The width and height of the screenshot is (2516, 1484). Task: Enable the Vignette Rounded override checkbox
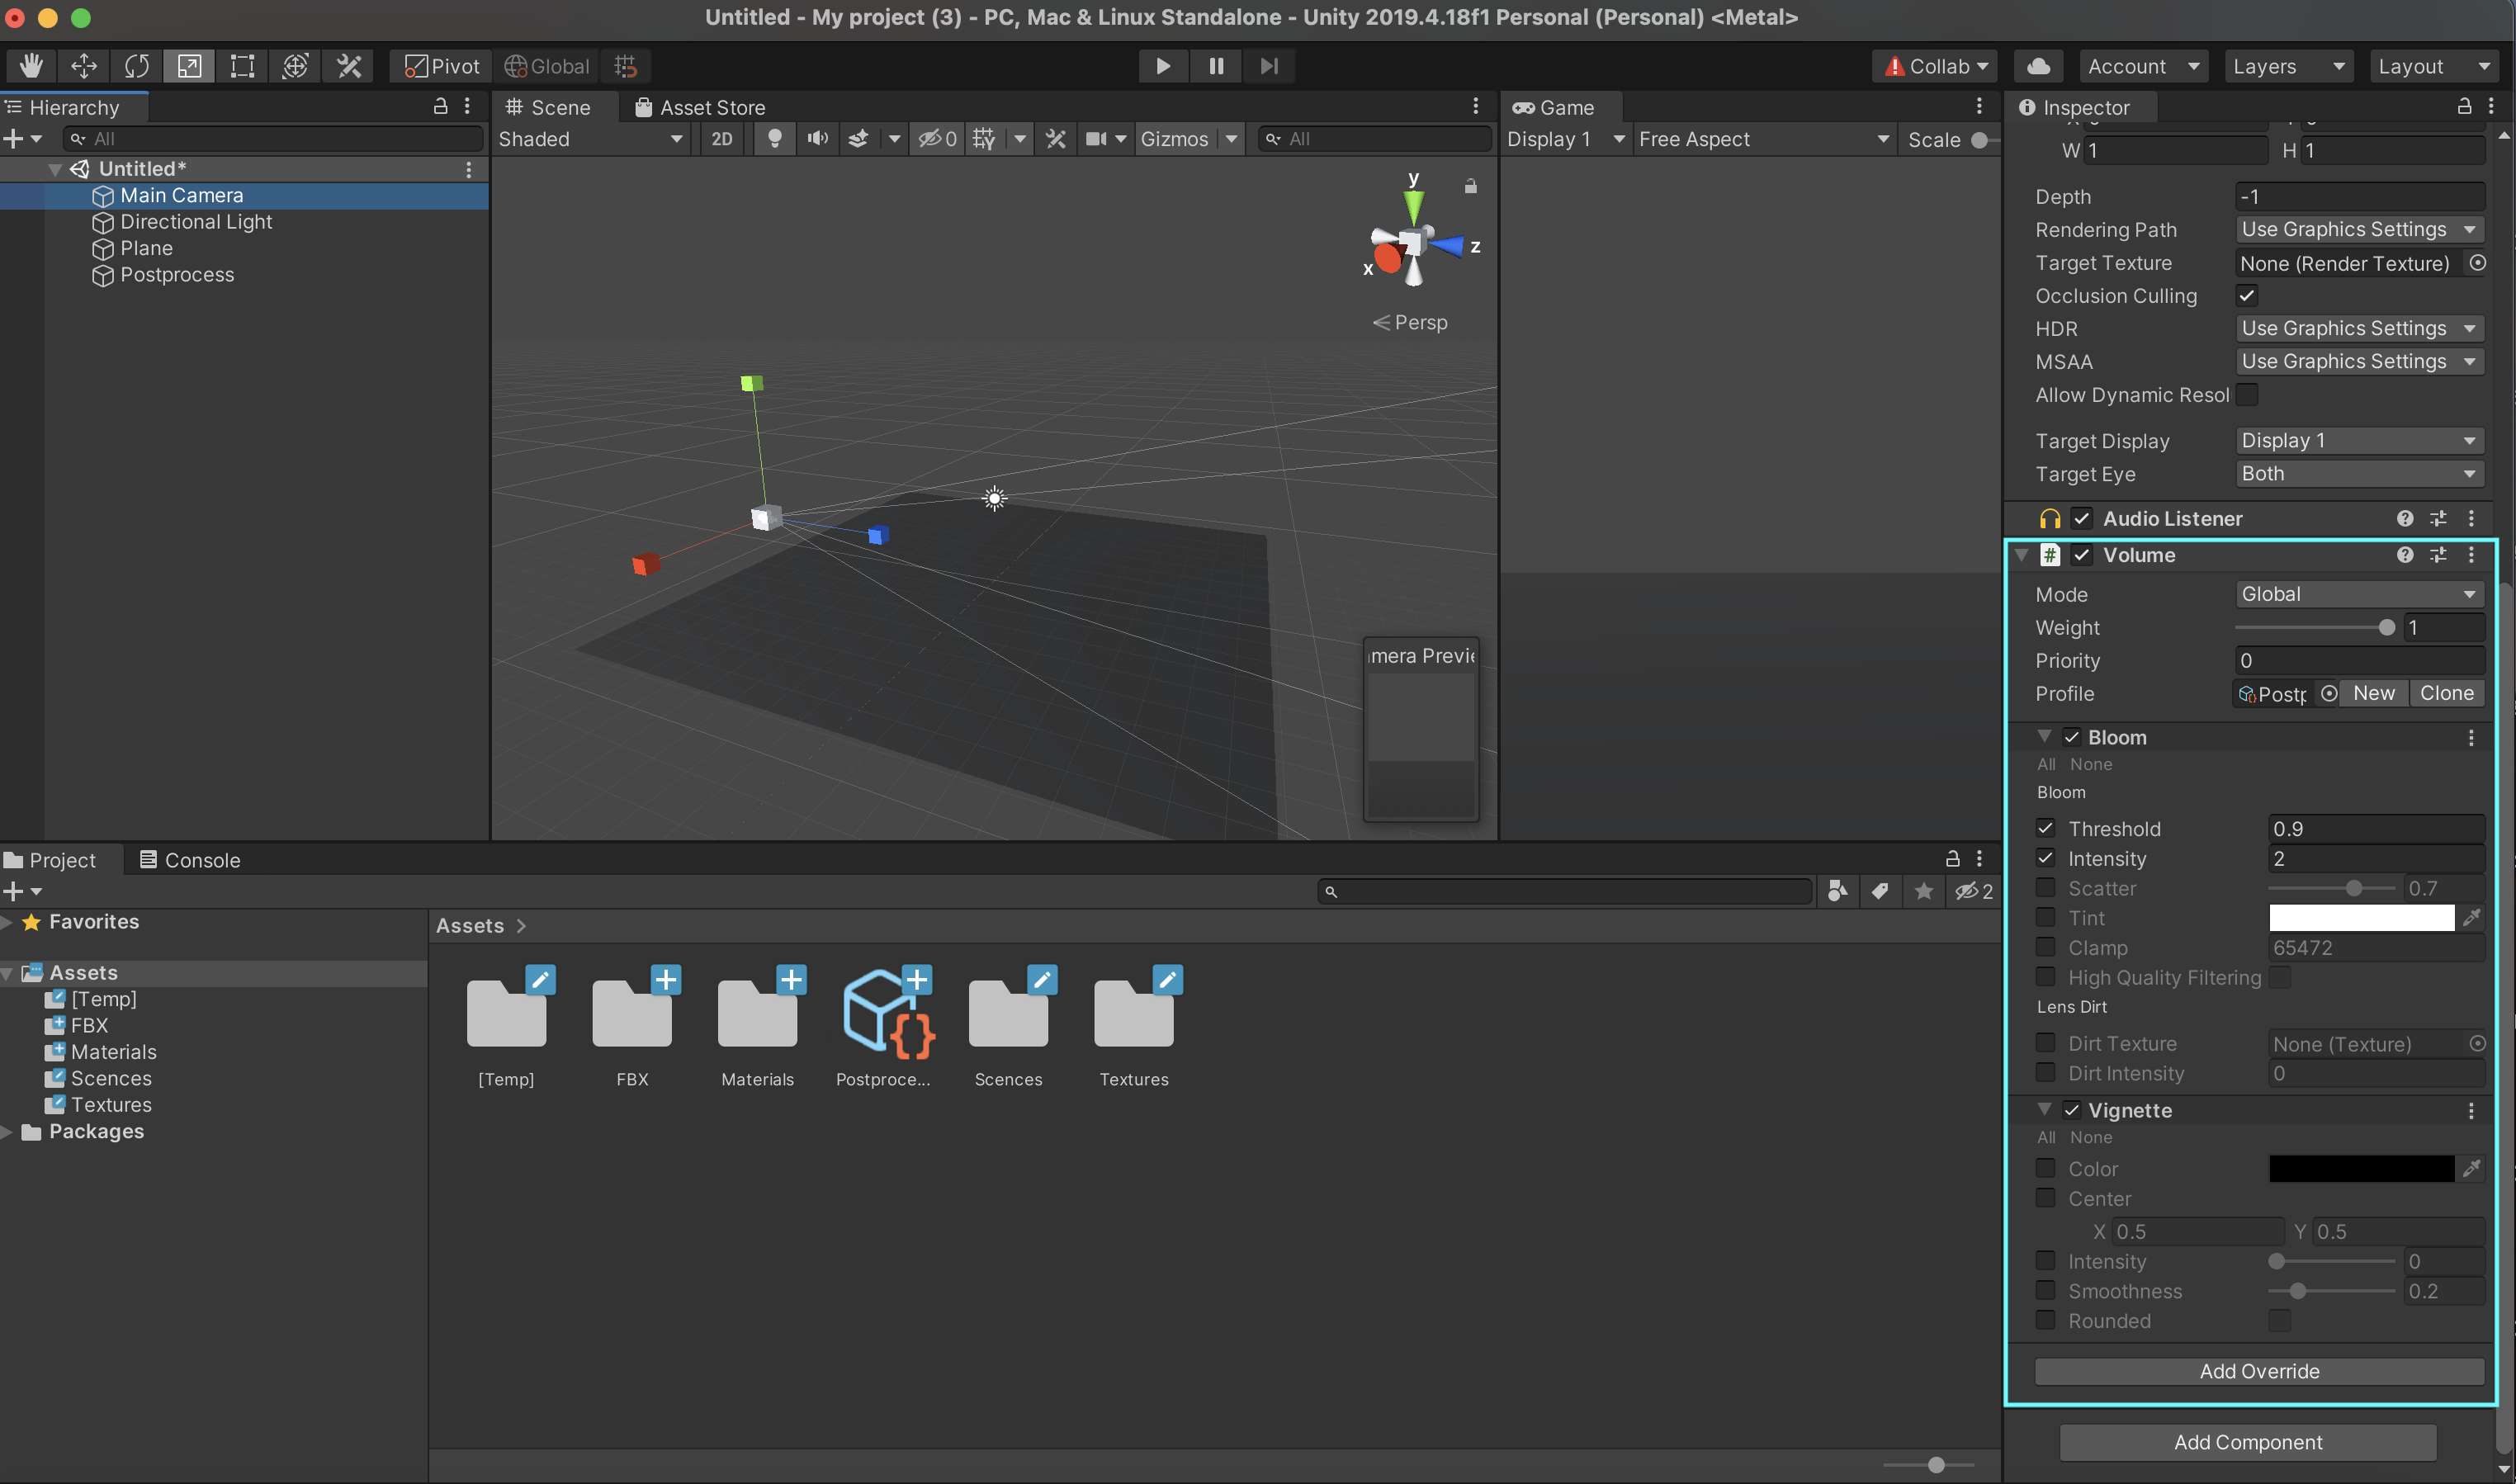2046,1320
